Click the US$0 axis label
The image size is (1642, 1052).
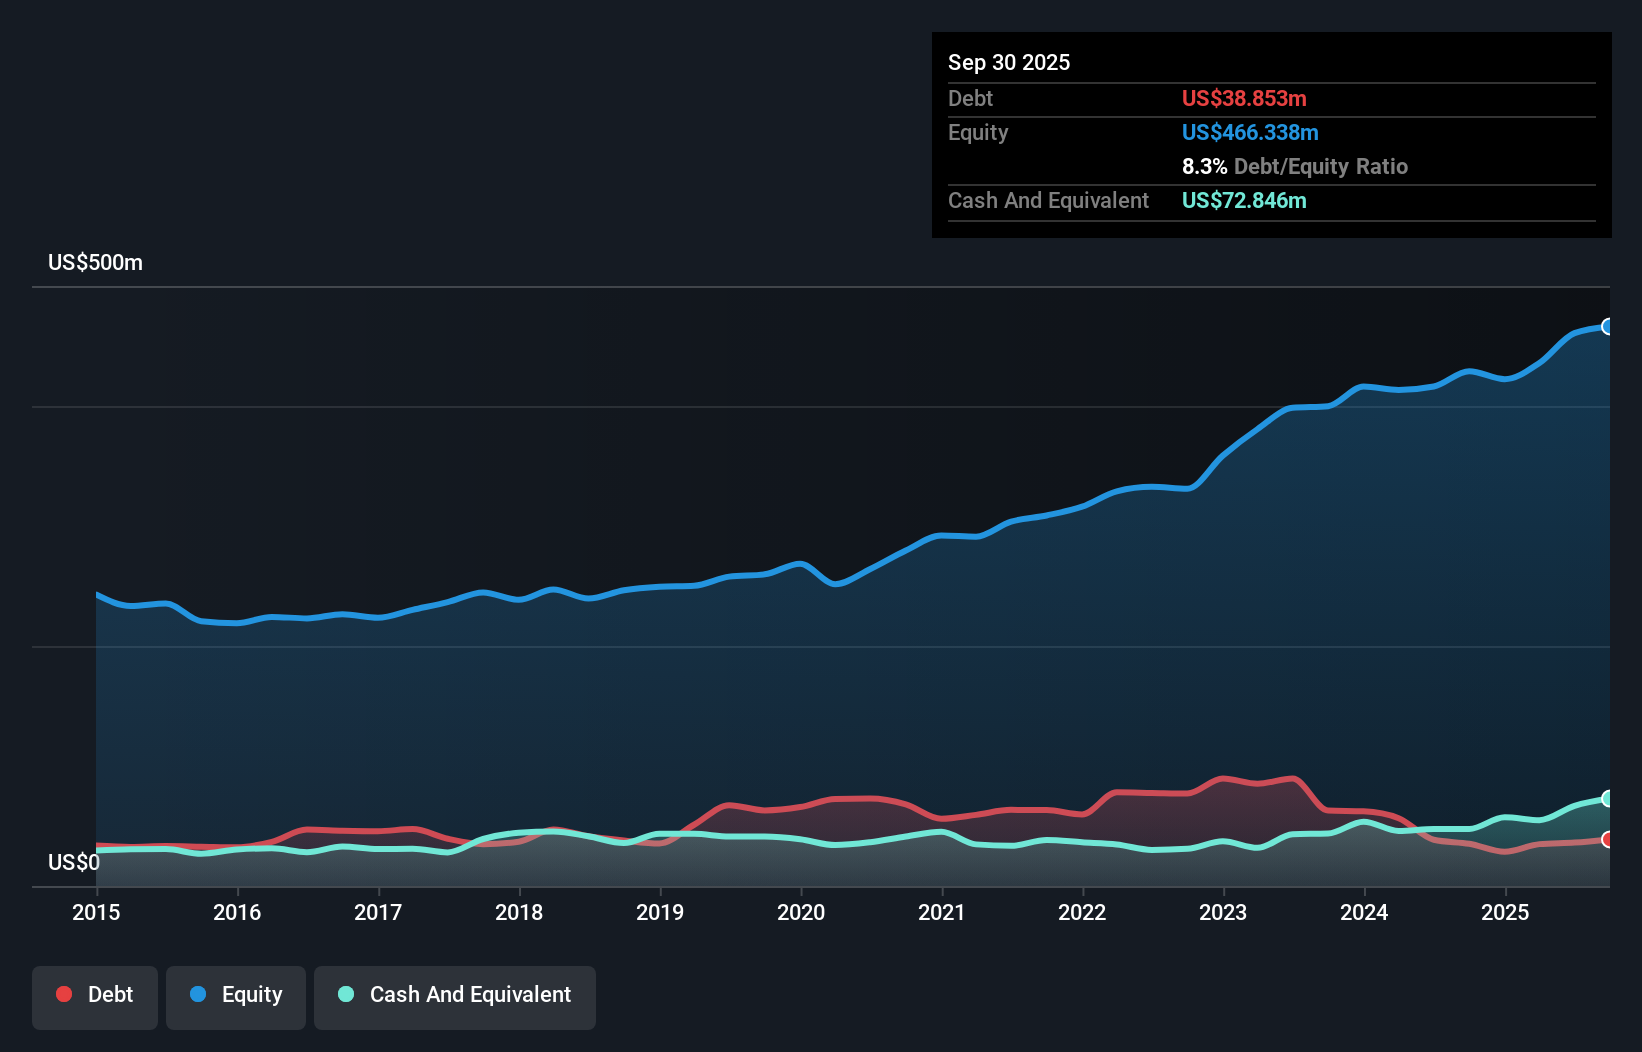click(x=74, y=862)
